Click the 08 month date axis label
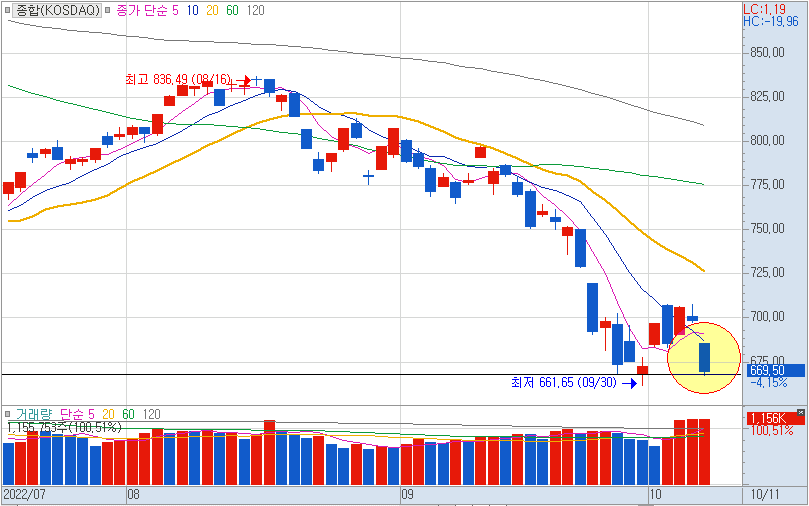 tap(133, 495)
